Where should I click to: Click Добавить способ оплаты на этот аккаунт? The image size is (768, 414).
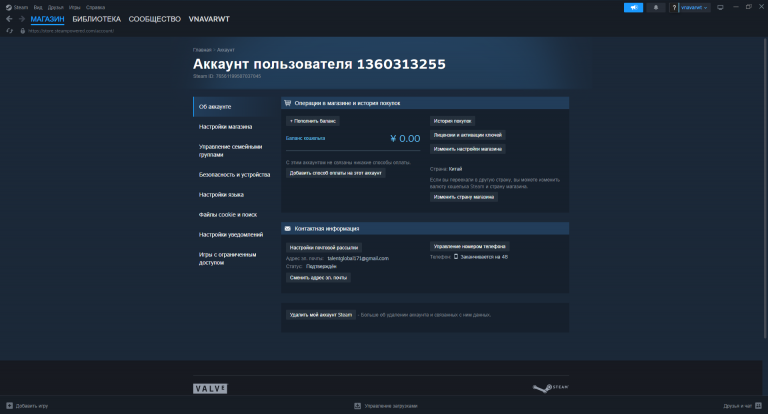coord(336,173)
